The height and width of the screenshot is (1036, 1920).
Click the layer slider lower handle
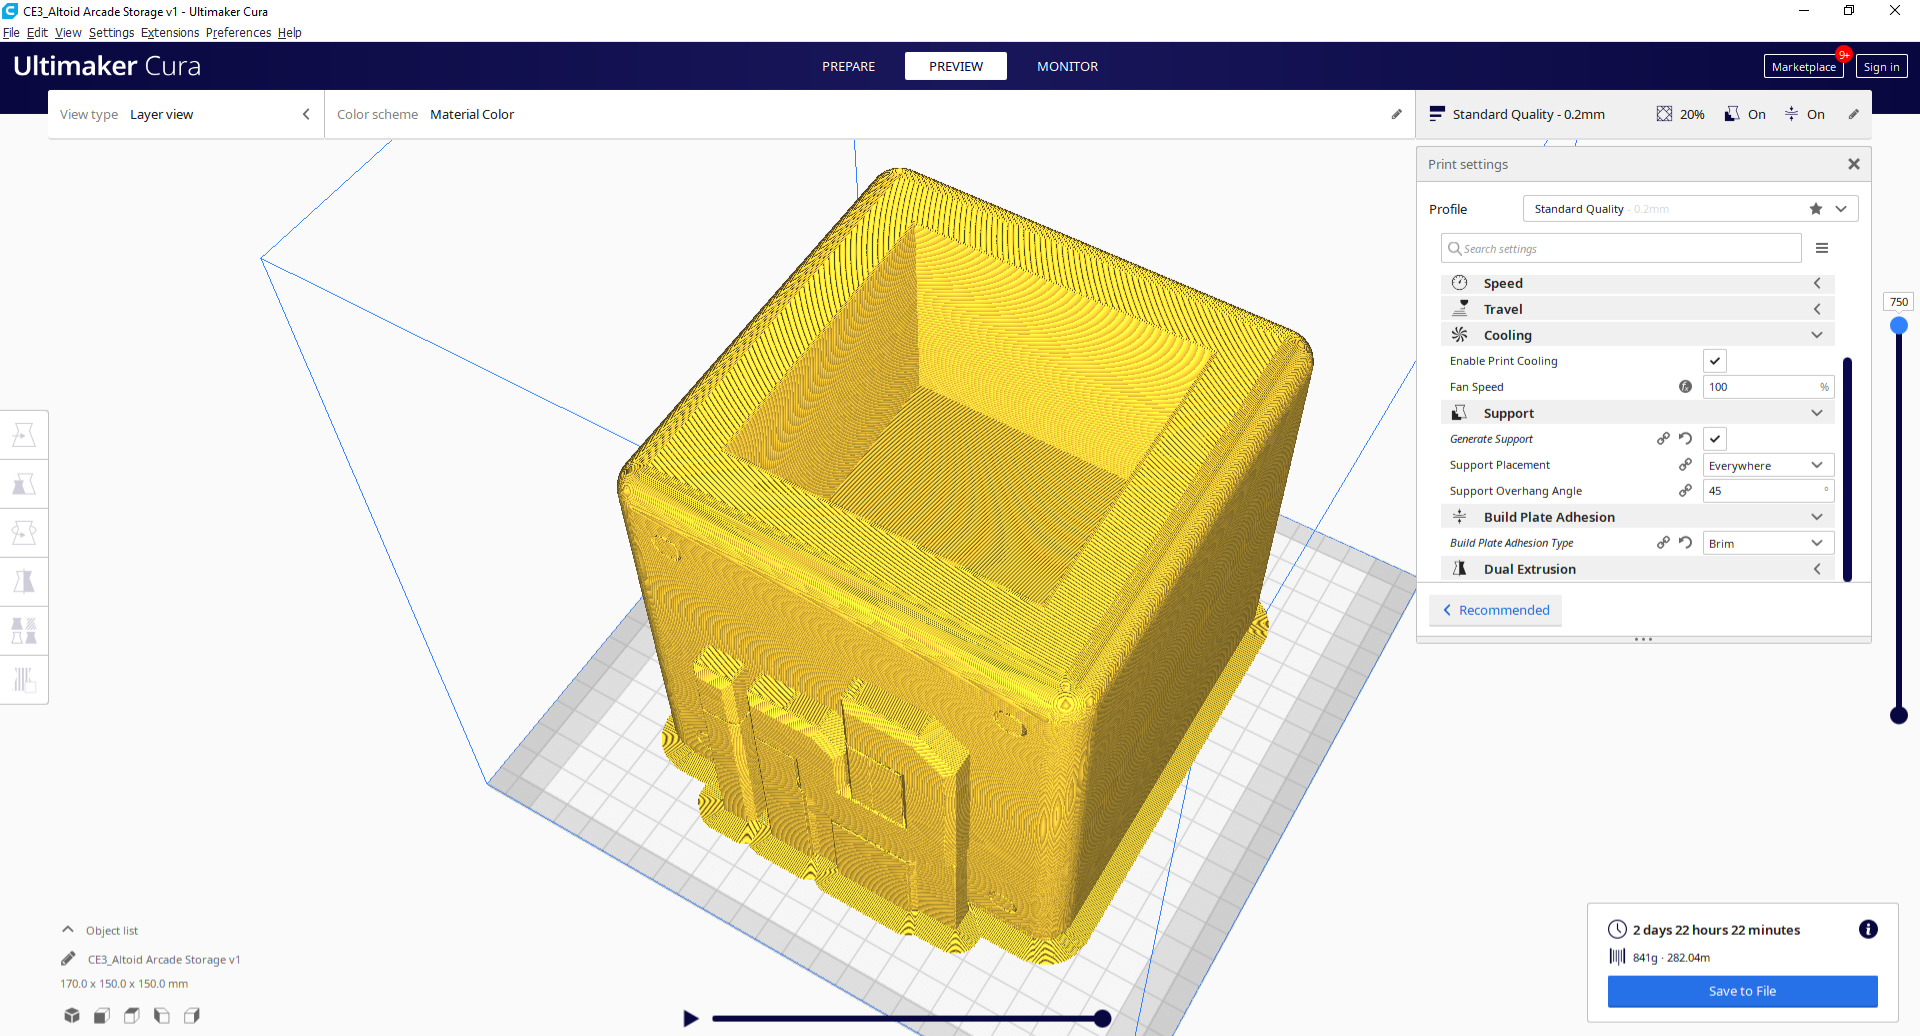point(1898,715)
